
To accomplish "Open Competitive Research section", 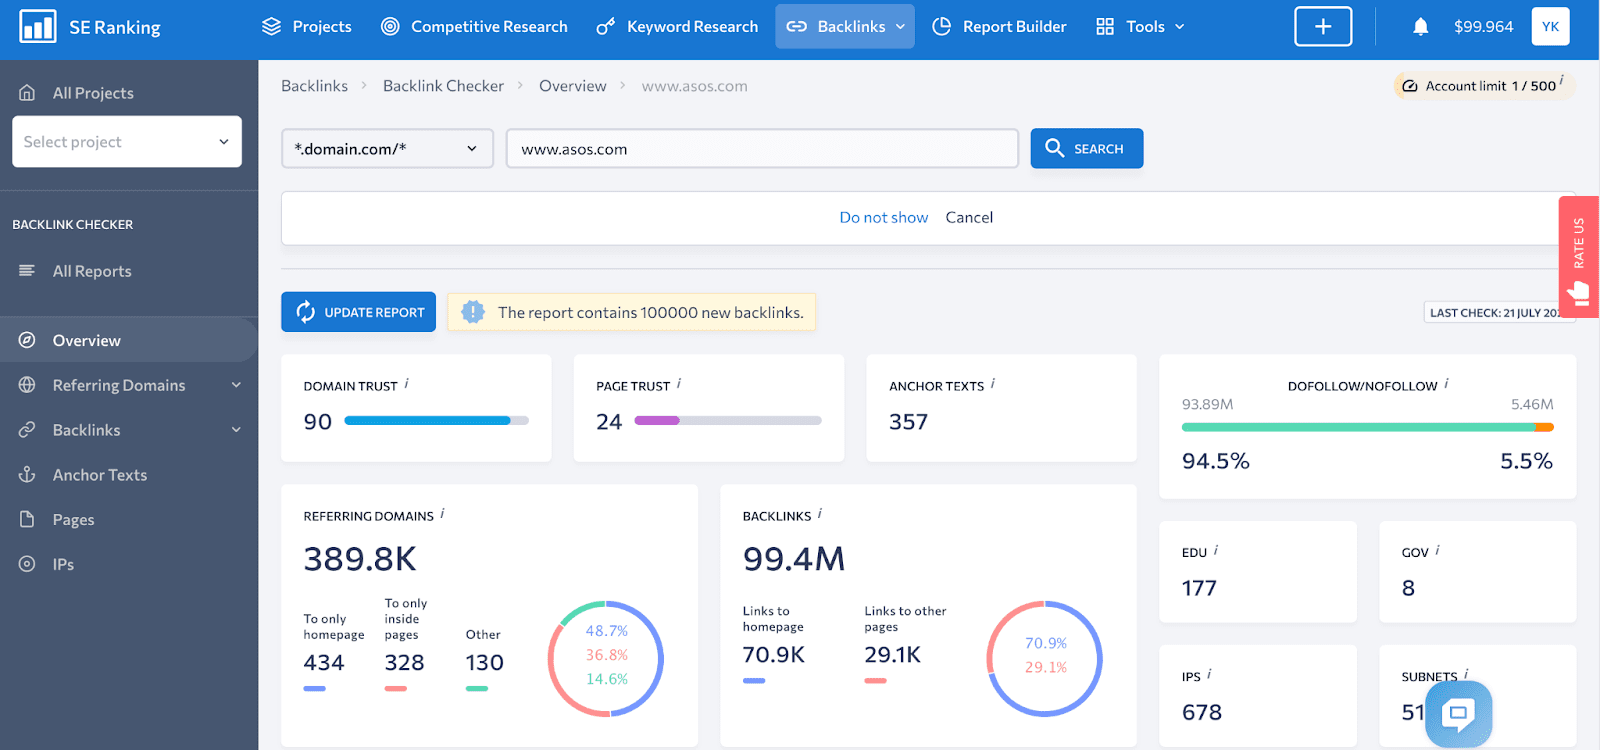I will point(474,27).
